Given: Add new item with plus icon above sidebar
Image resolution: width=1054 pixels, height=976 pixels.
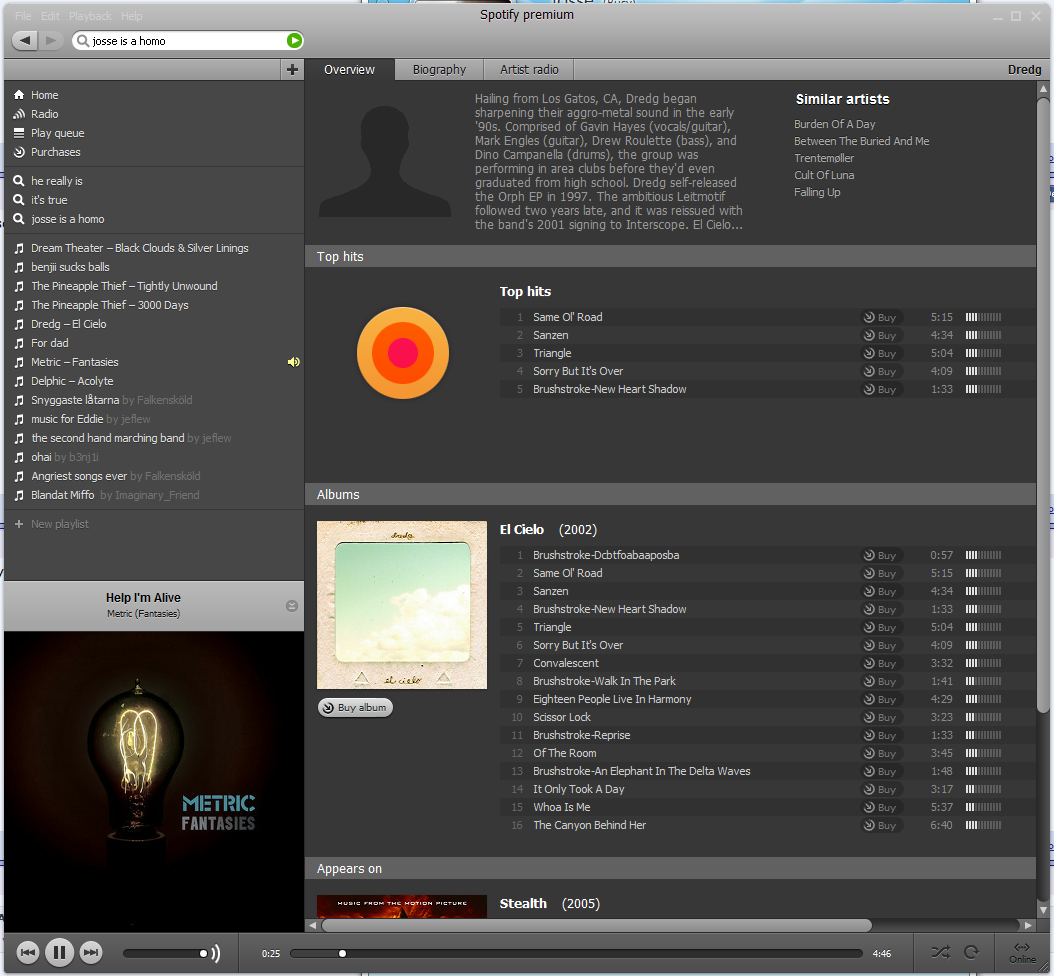Looking at the screenshot, I should click(292, 69).
